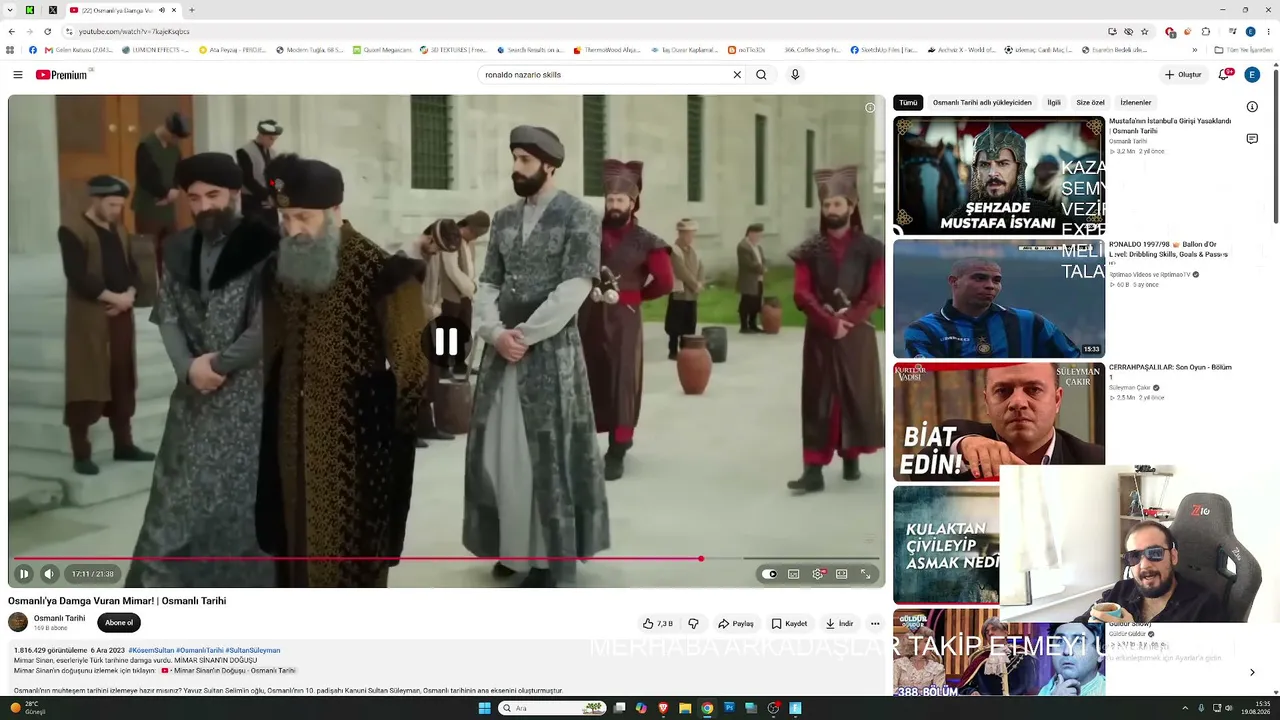Close the YouTube browser tab
The image size is (1280, 720).
pyautogui.click(x=175, y=10)
